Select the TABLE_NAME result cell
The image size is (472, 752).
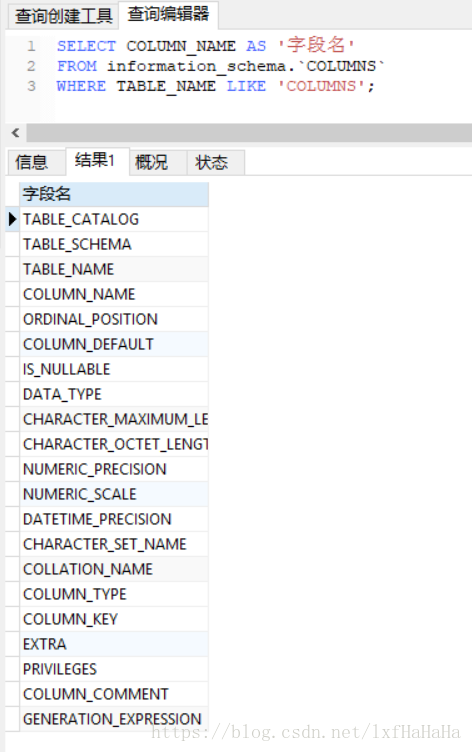coord(114,269)
